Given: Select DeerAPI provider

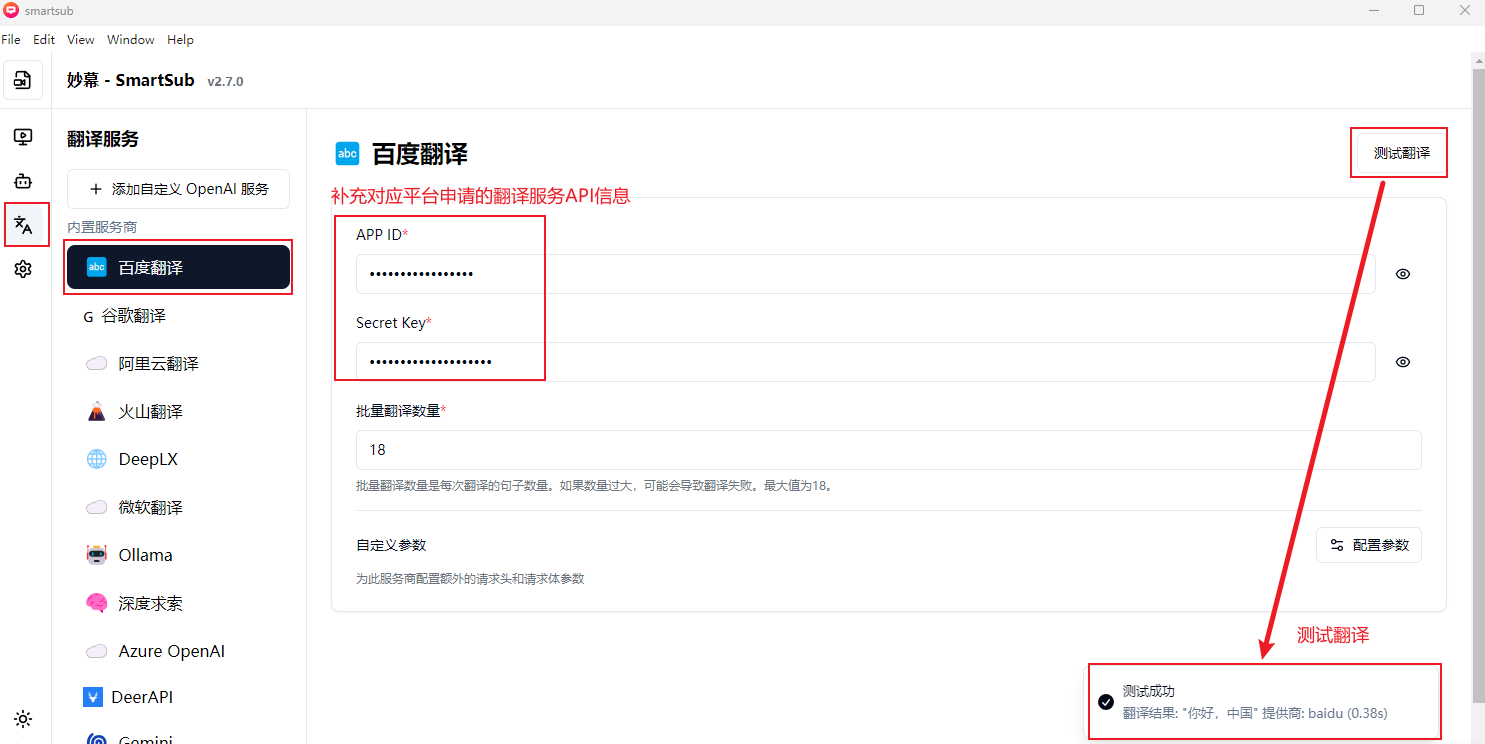Looking at the screenshot, I should coord(178,697).
